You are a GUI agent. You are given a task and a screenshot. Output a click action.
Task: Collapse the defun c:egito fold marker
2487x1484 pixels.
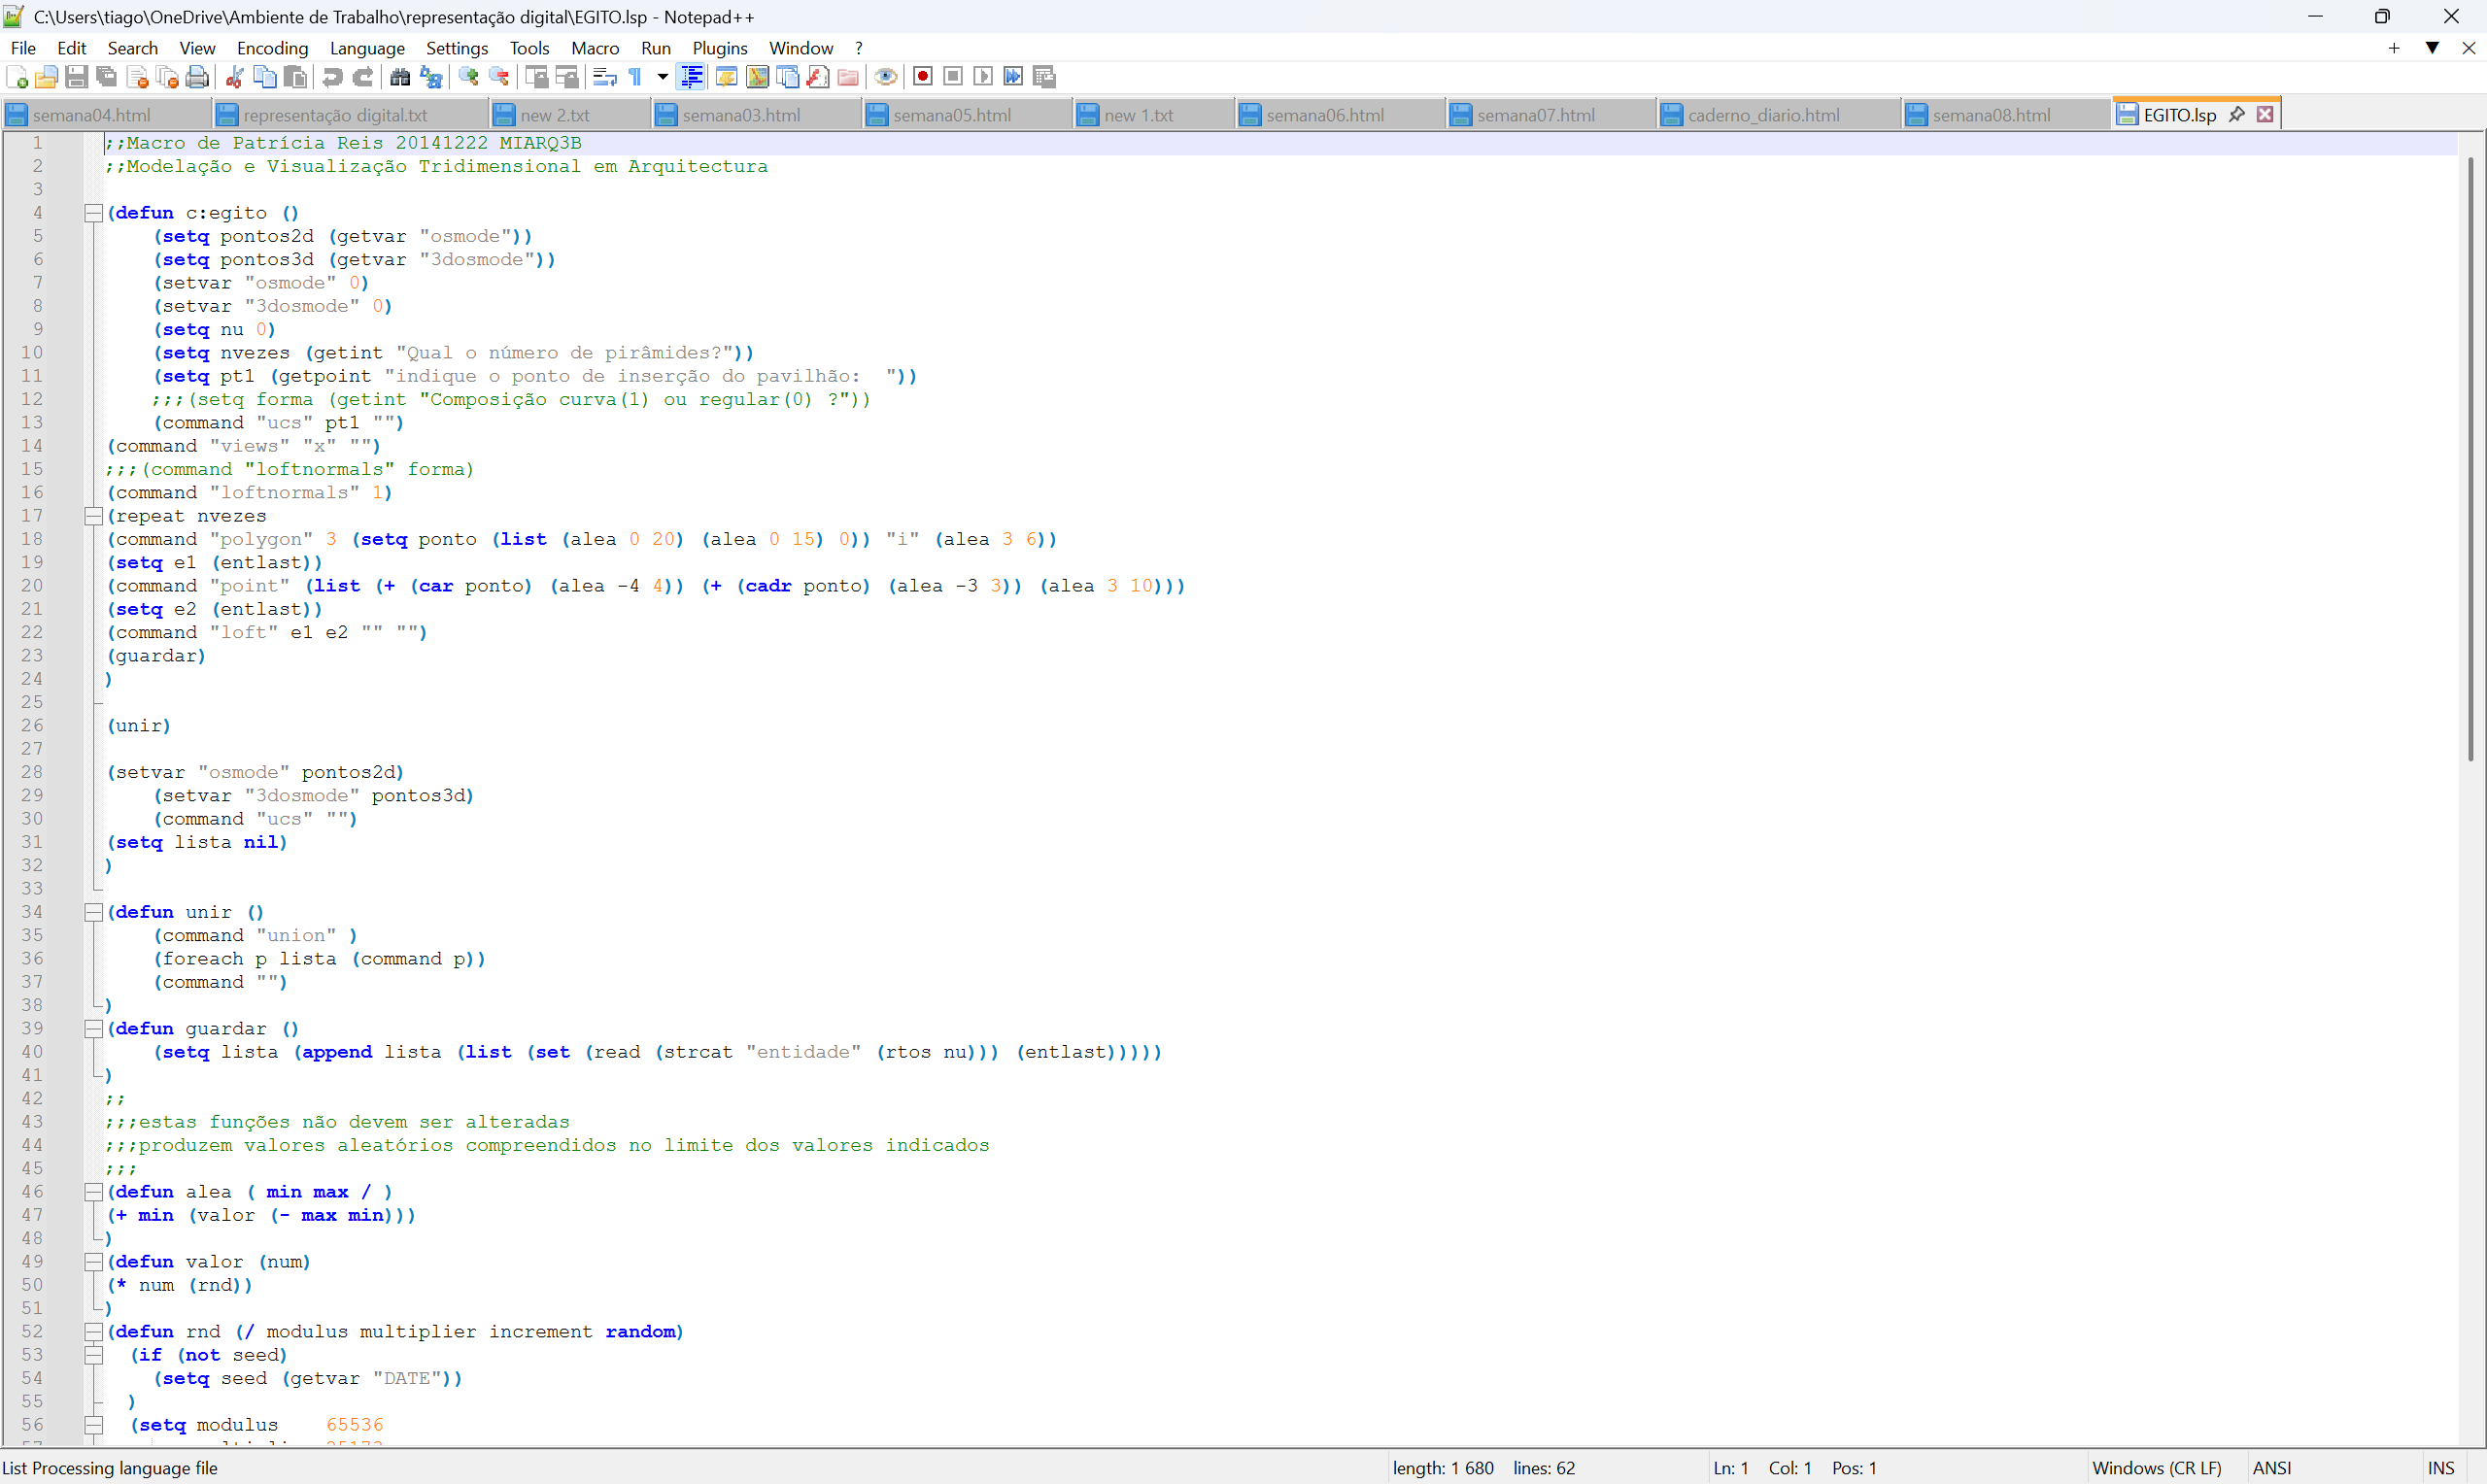93,213
